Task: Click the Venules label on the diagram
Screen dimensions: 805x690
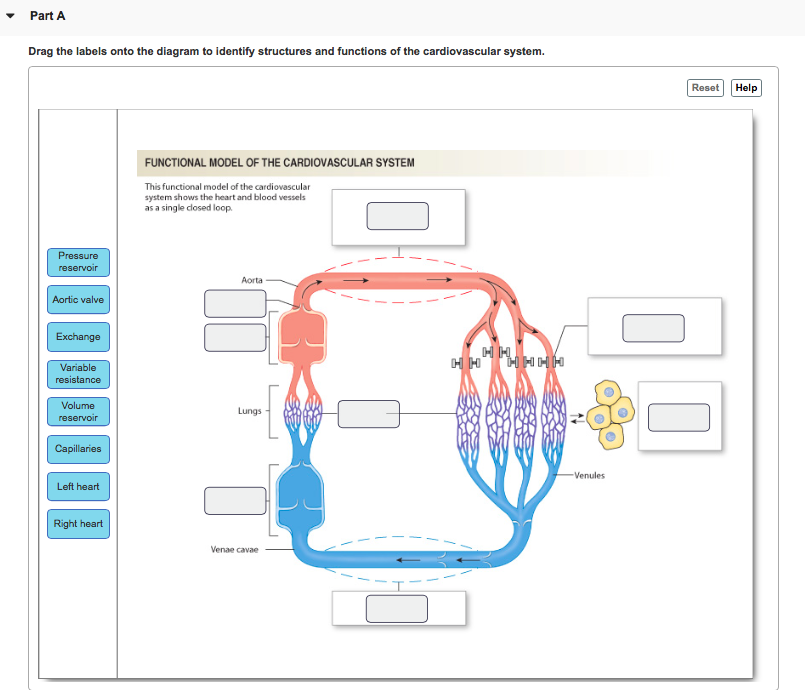Action: tap(589, 475)
